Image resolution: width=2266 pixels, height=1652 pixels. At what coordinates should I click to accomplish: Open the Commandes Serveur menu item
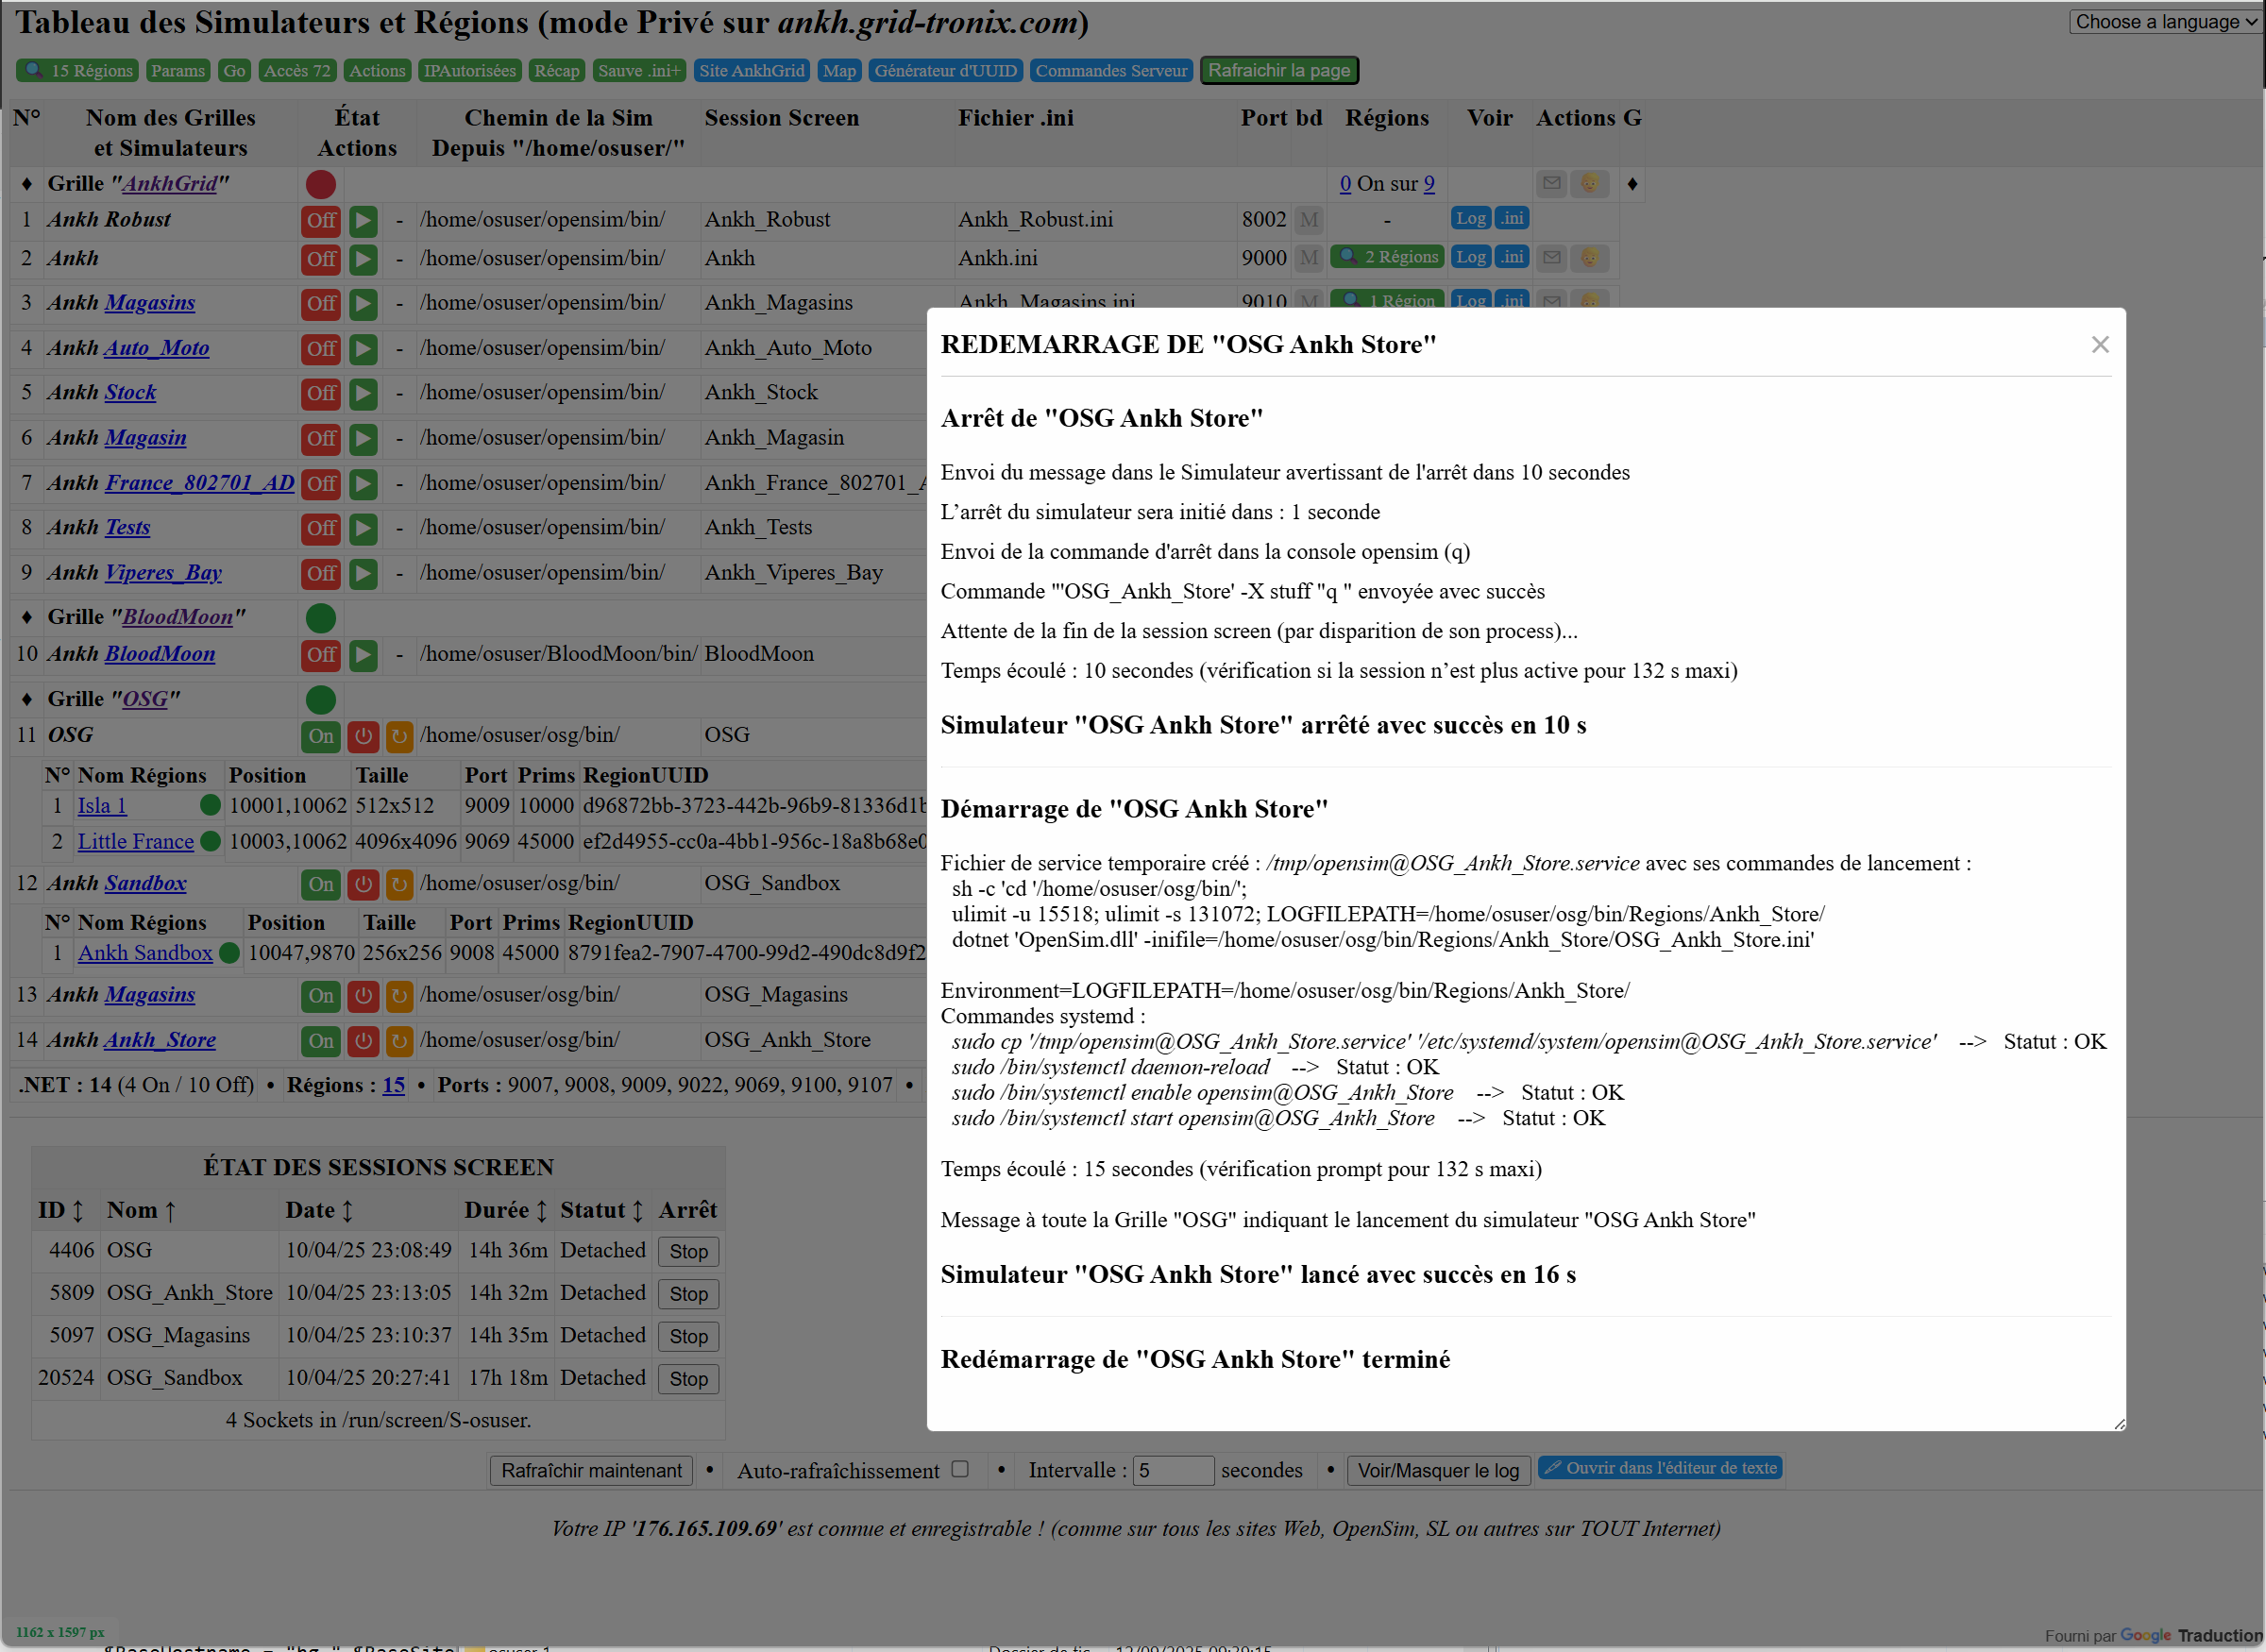(1110, 71)
